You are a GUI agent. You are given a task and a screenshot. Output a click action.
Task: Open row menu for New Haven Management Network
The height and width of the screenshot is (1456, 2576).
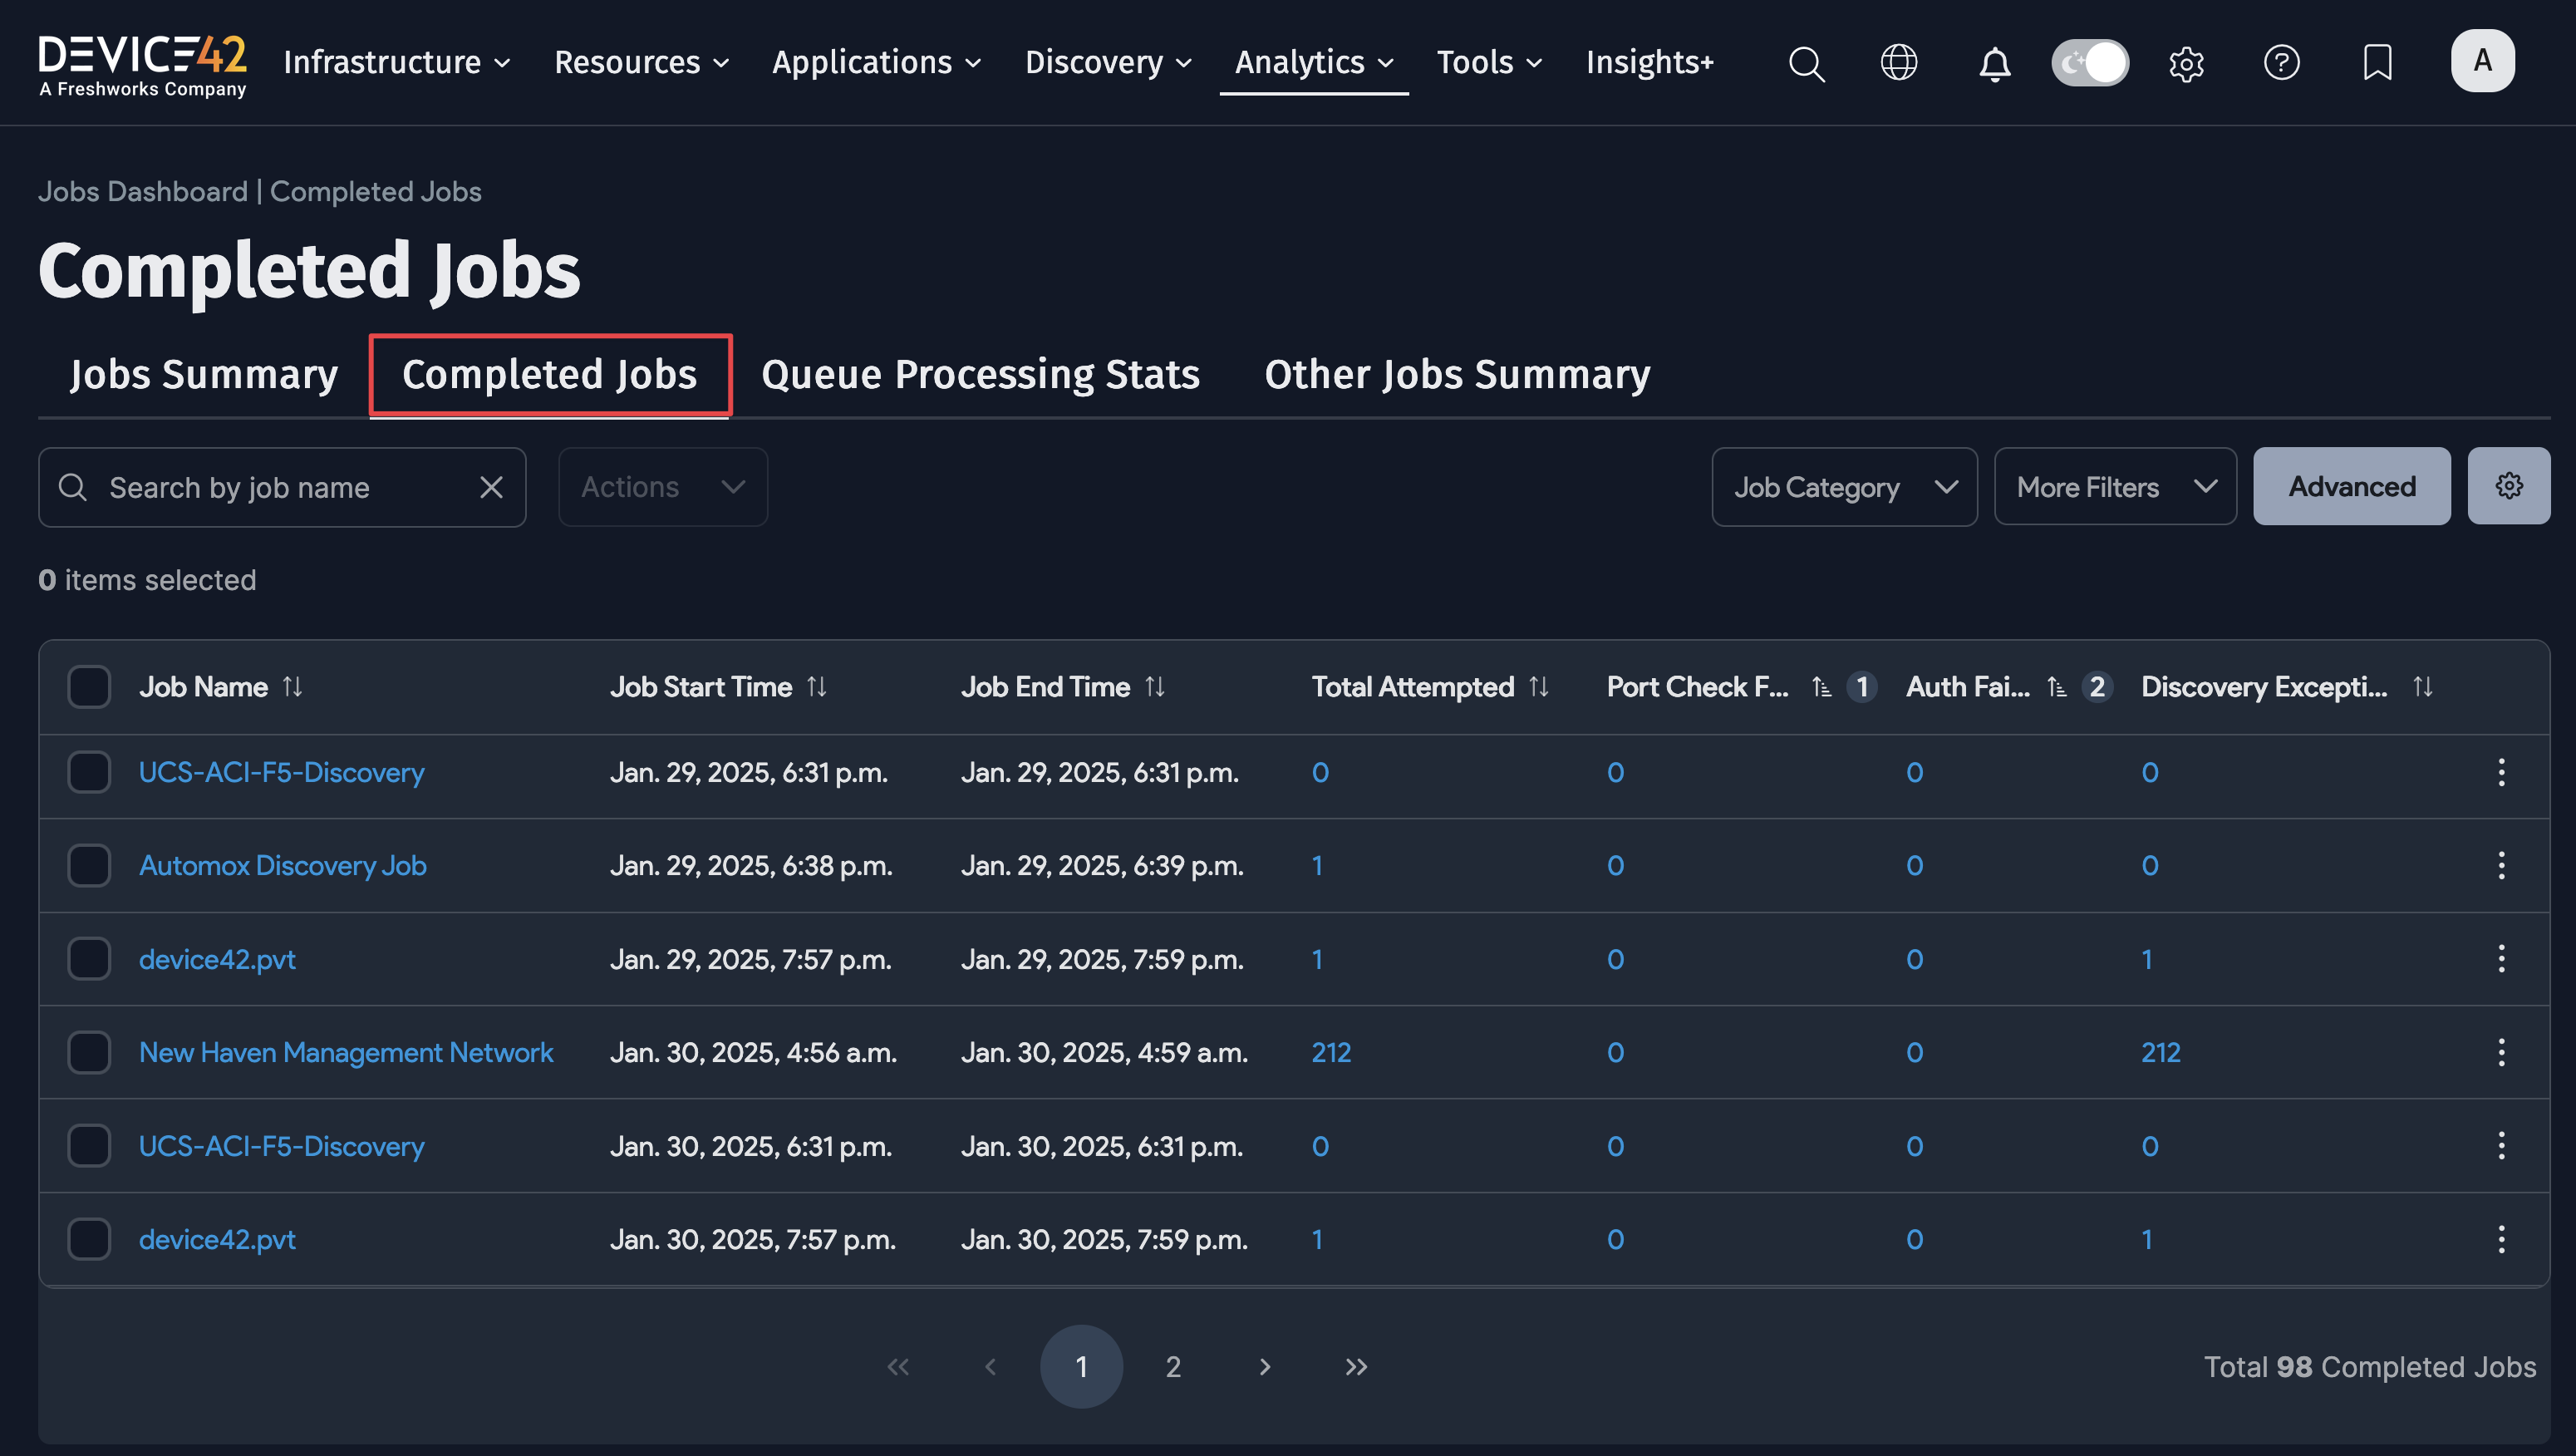(x=2501, y=1052)
